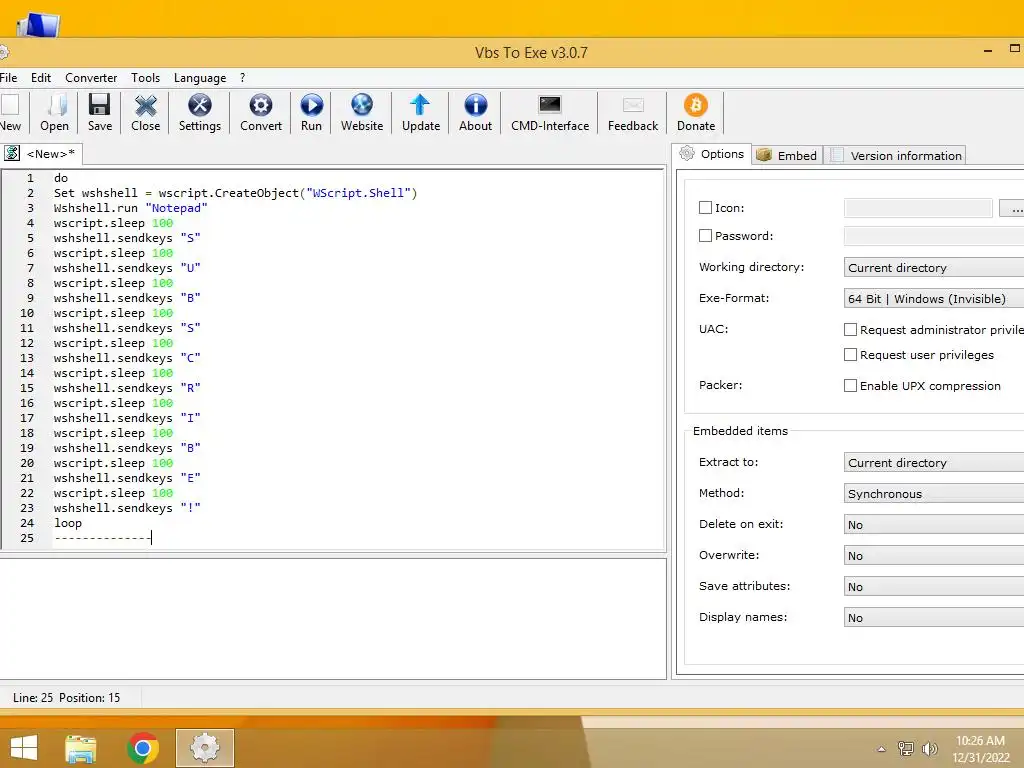
Task: Select the Options tab
Action: click(x=712, y=154)
